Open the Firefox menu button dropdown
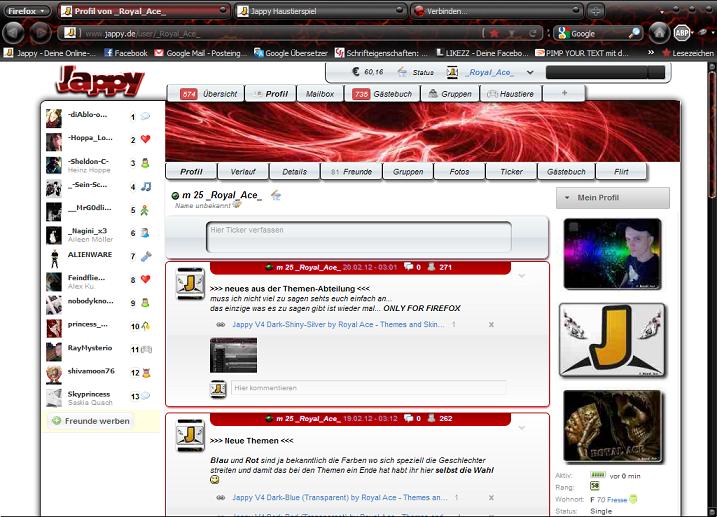Image resolution: width=717 pixels, height=517 pixels. (x=26, y=11)
